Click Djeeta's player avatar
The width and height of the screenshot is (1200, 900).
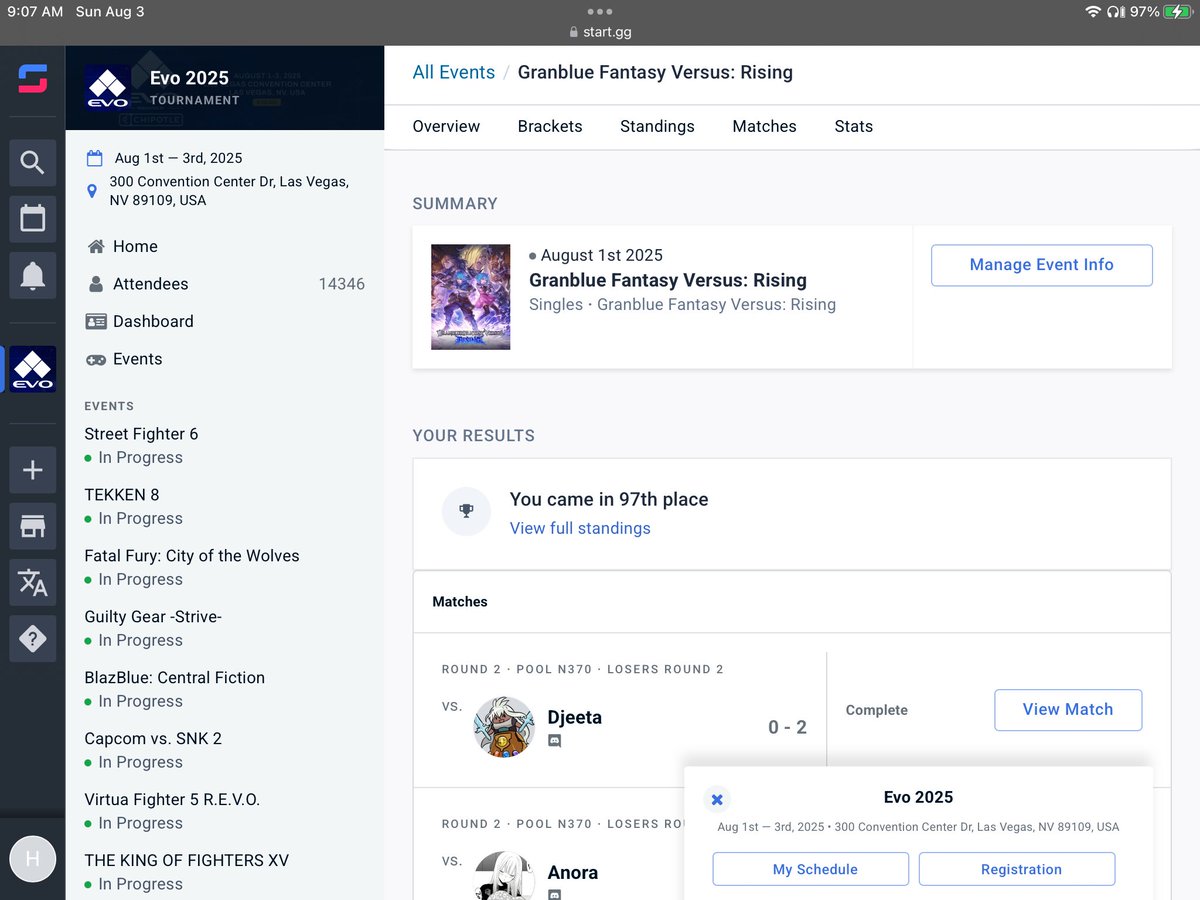coord(504,727)
